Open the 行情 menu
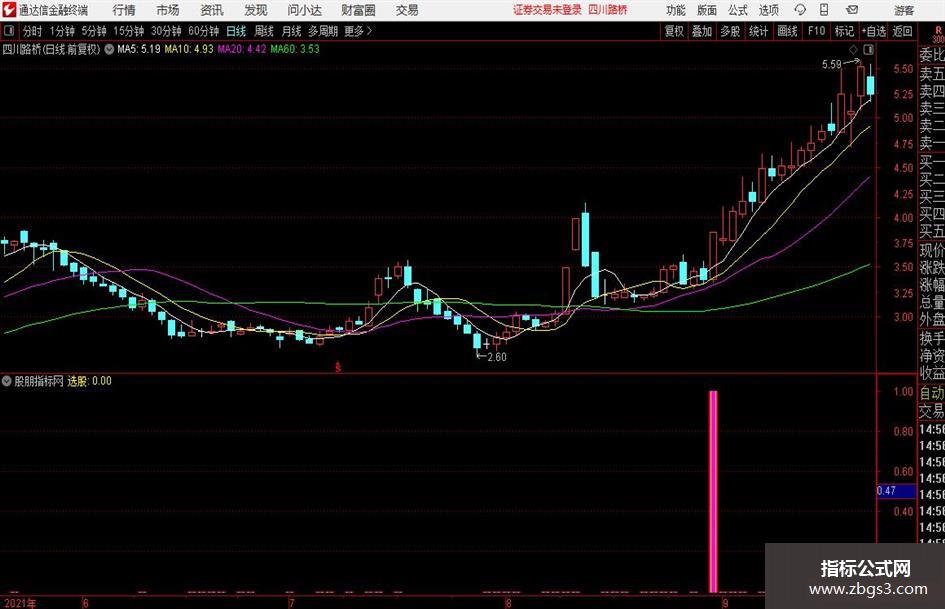This screenshot has height=609, width=945. 124,10
